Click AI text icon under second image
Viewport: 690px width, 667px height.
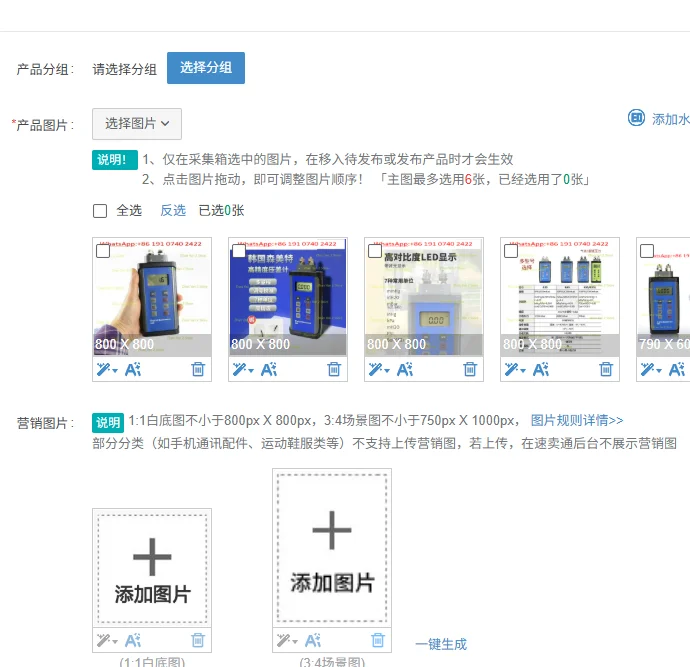269,369
